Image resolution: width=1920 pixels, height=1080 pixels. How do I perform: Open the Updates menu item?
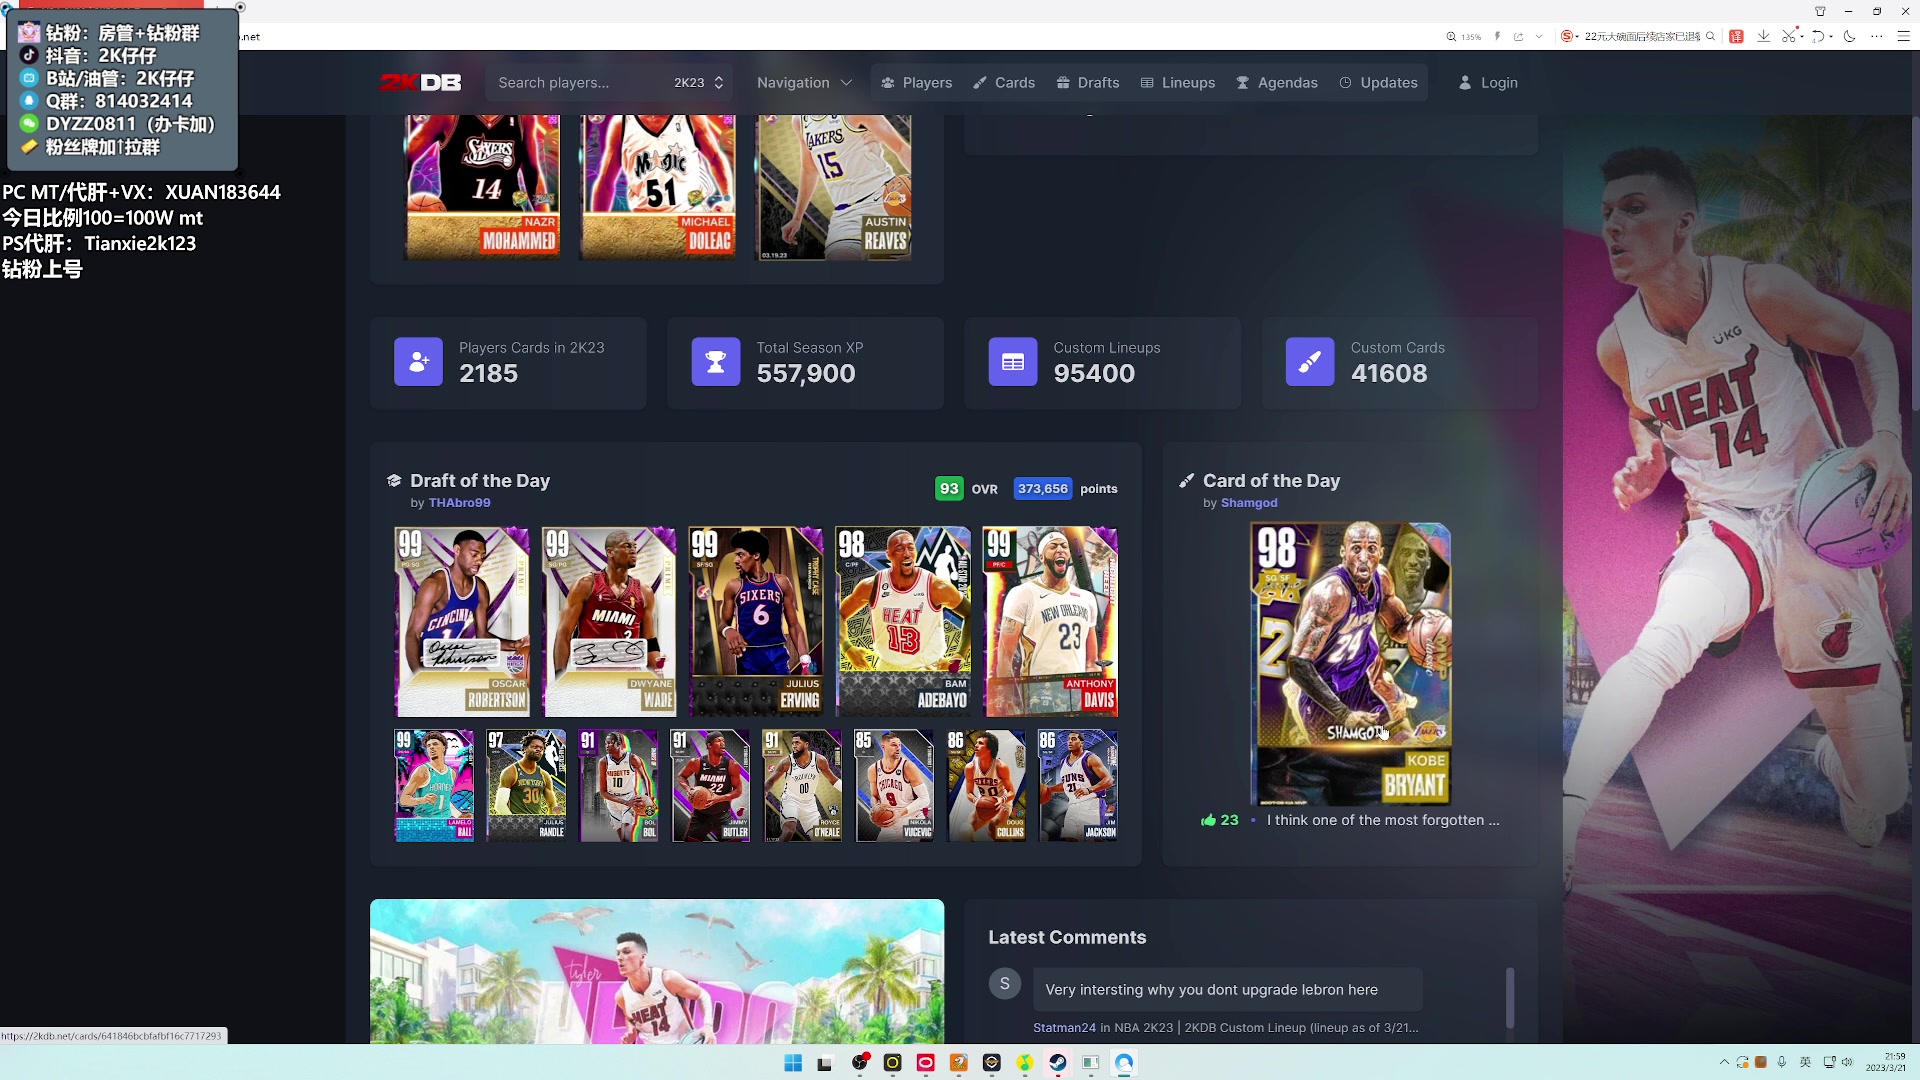point(1378,82)
